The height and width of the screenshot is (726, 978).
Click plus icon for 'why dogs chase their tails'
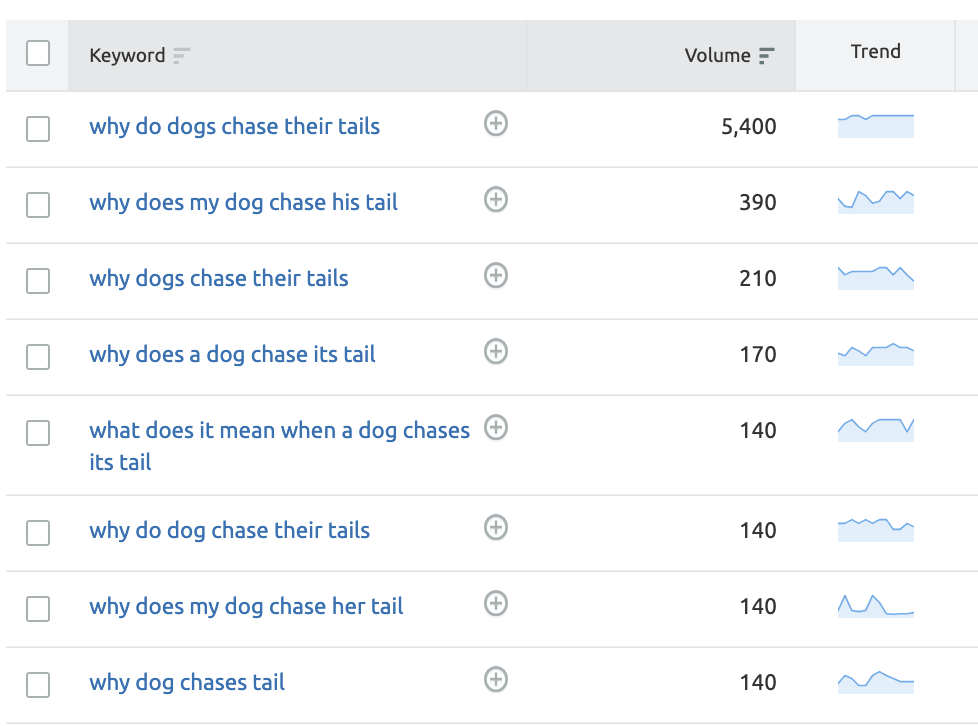[x=496, y=276]
